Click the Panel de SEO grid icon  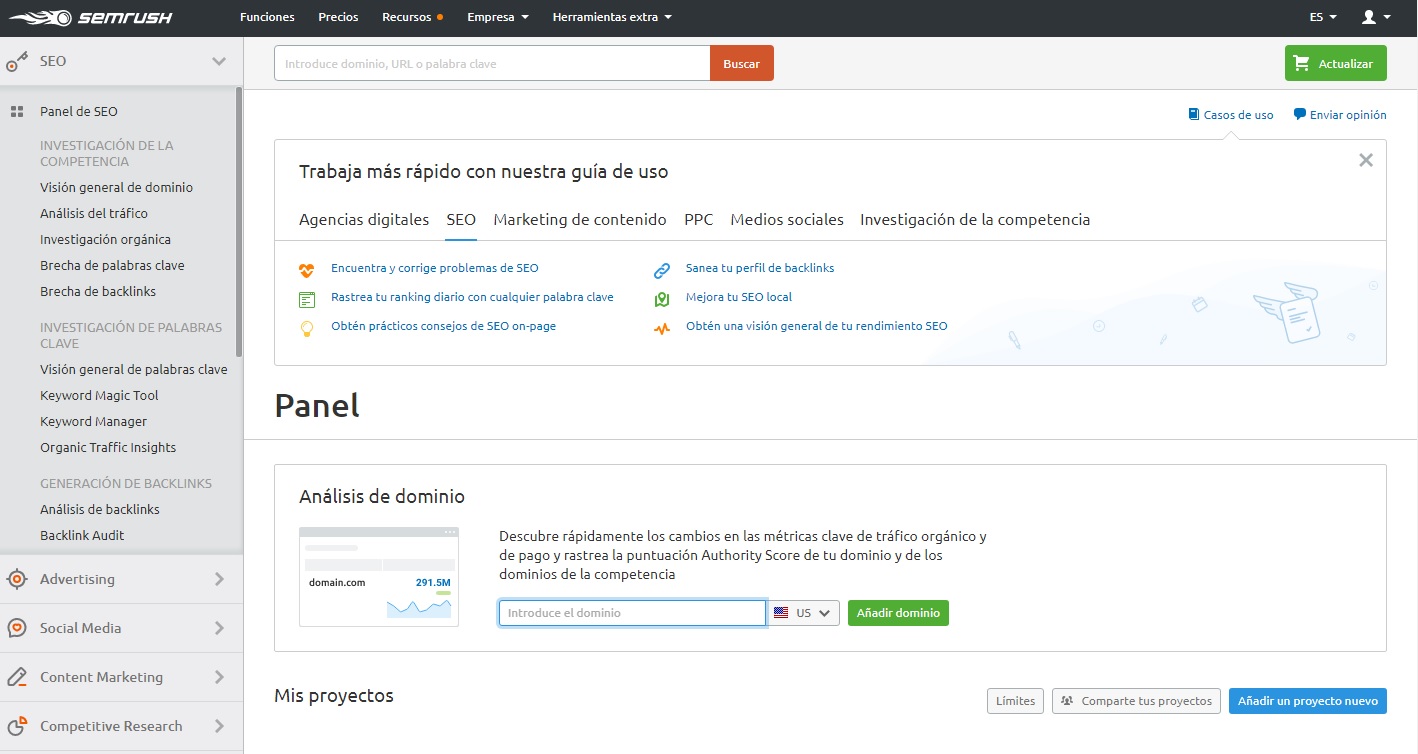pyautogui.click(x=16, y=112)
